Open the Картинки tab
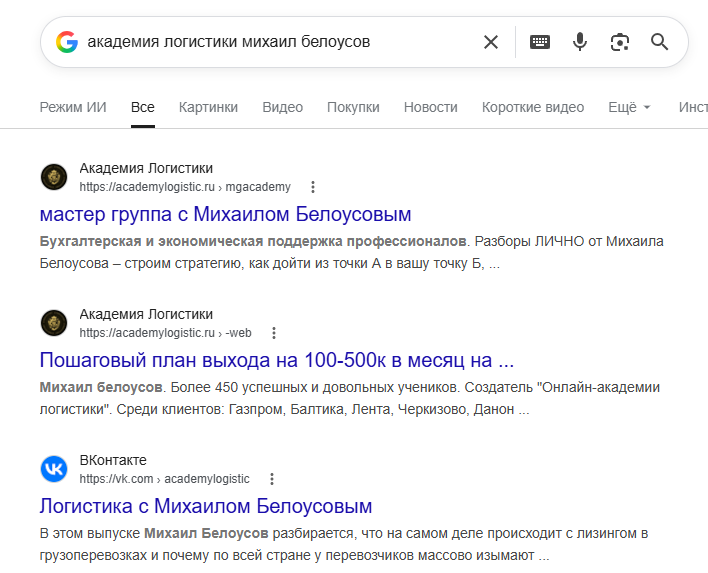Viewport: 708px width, 573px height. (208, 107)
